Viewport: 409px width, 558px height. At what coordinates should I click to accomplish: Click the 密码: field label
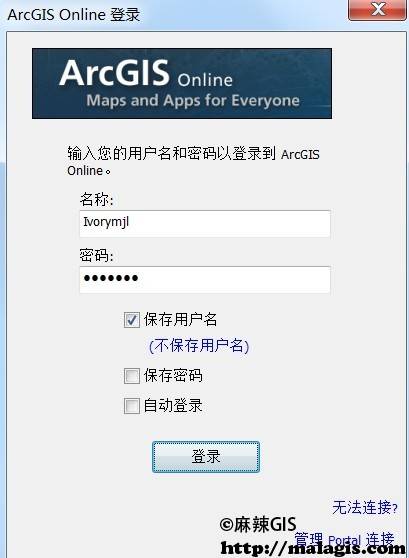pyautogui.click(x=96, y=255)
